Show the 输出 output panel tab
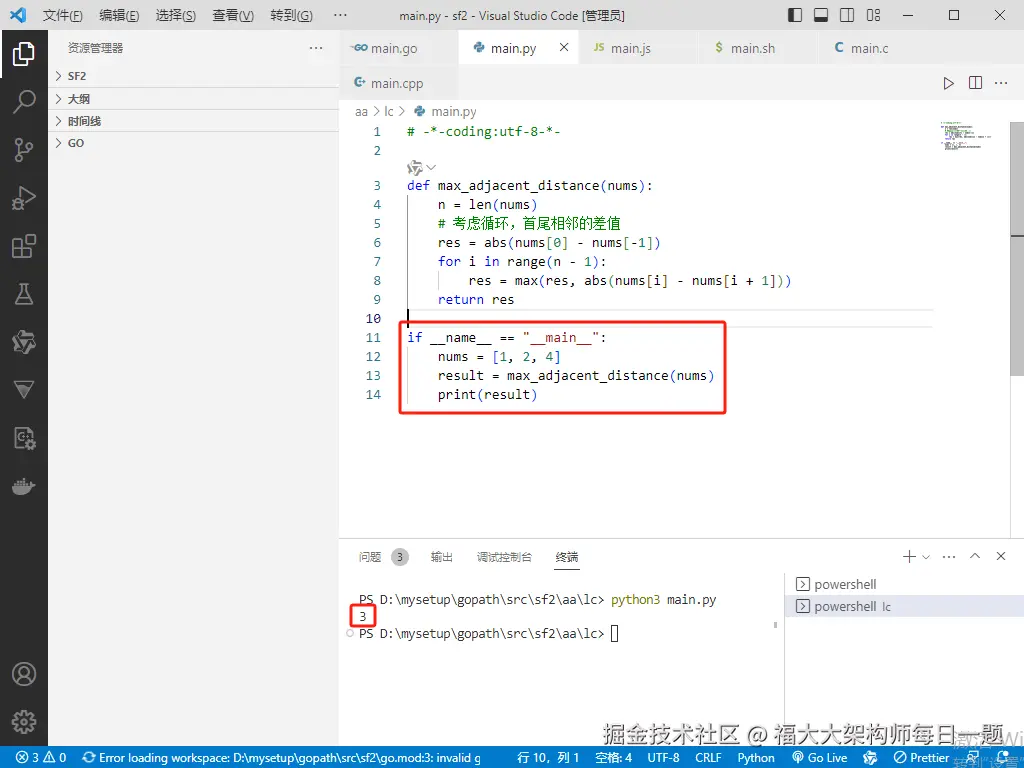This screenshot has width=1024, height=768. pos(441,557)
